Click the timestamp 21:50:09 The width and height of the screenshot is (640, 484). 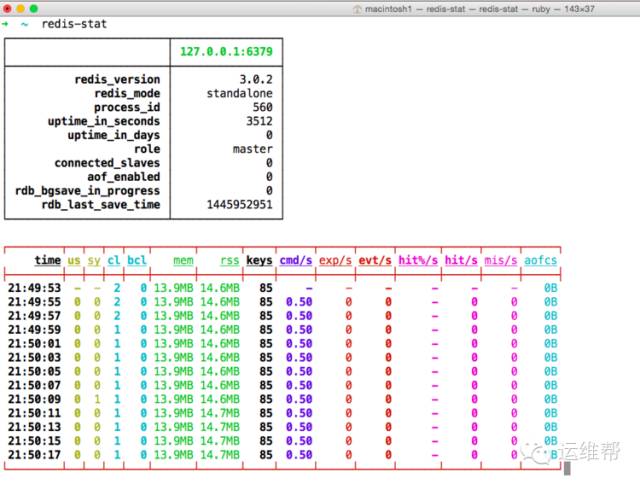(x=34, y=399)
